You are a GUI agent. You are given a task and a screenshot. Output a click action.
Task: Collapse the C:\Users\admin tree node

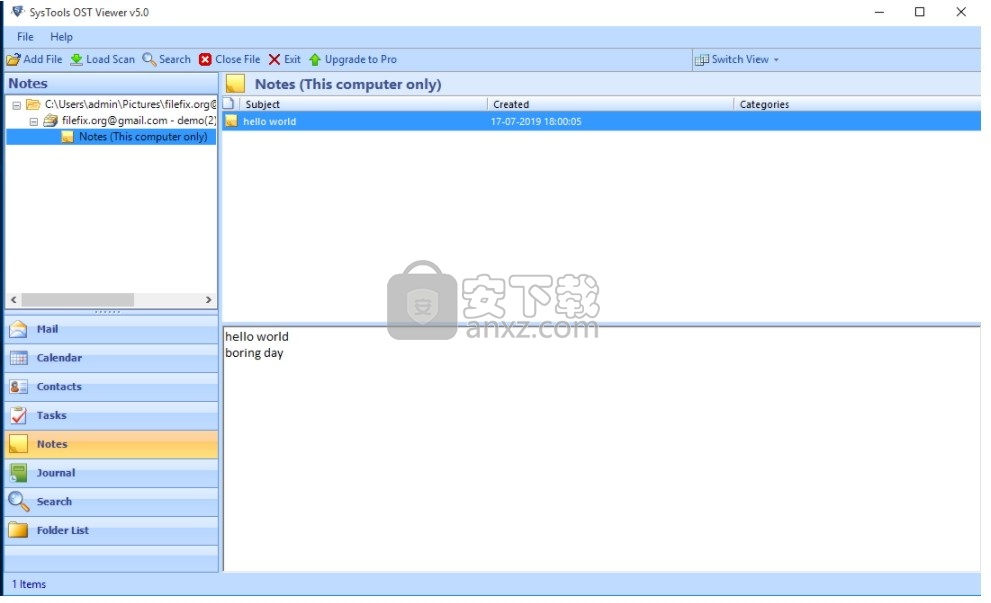click(x=16, y=105)
